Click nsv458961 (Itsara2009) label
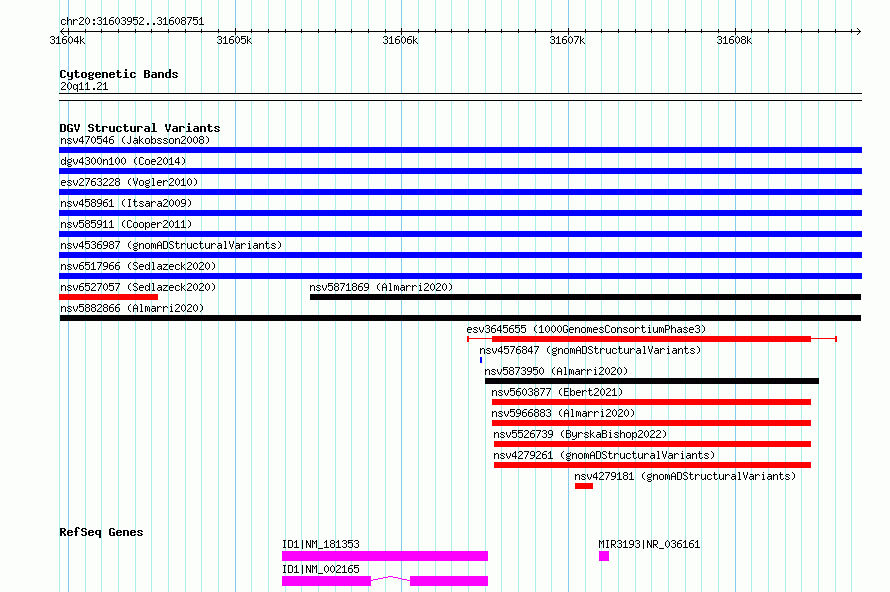Screen dimensions: 890x592 pos(126,203)
